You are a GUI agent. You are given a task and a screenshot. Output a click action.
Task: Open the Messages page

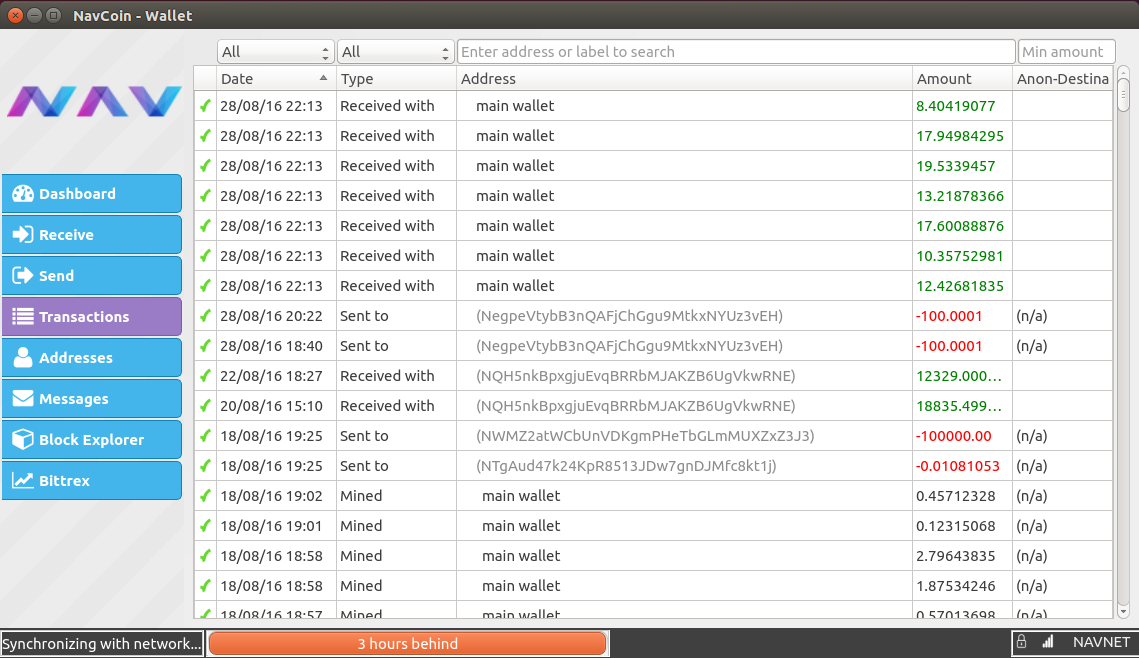point(92,399)
